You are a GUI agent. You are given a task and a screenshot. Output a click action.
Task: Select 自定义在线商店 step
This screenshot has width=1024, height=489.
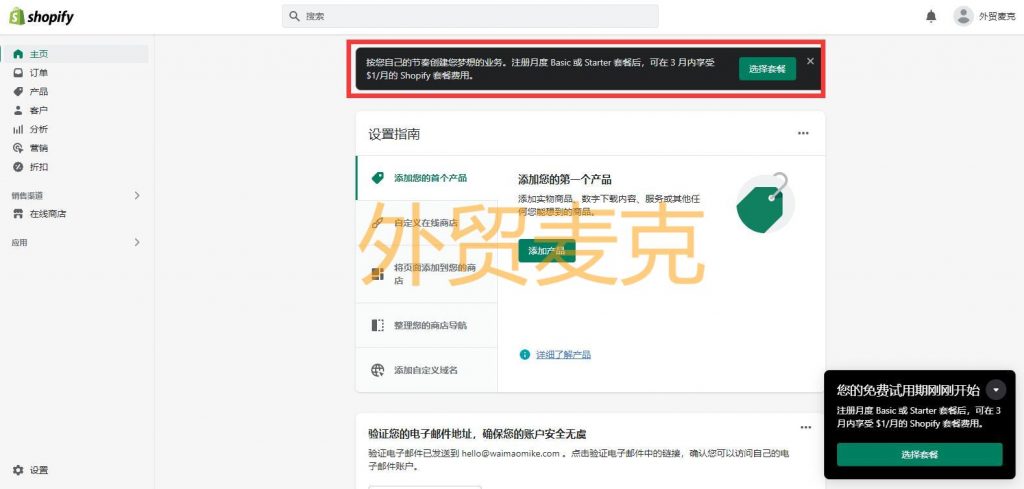coord(426,223)
